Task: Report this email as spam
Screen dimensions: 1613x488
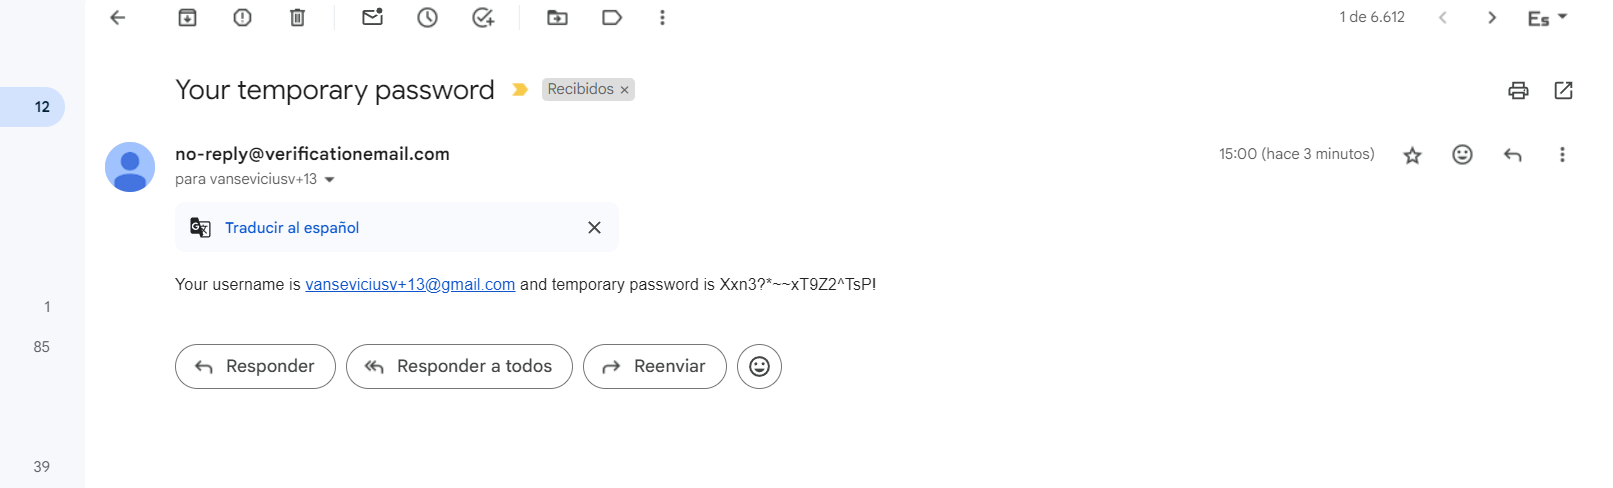Action: (x=242, y=17)
